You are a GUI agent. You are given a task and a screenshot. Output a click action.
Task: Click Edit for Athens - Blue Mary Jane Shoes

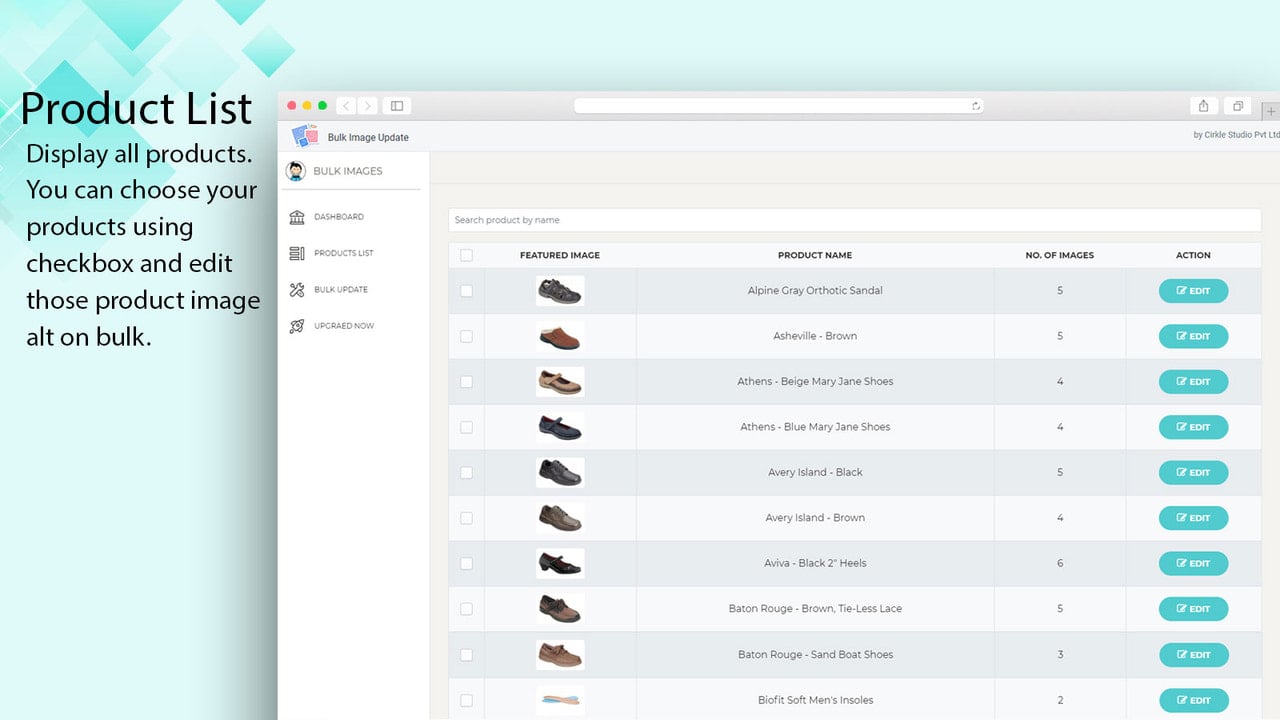pos(1193,427)
